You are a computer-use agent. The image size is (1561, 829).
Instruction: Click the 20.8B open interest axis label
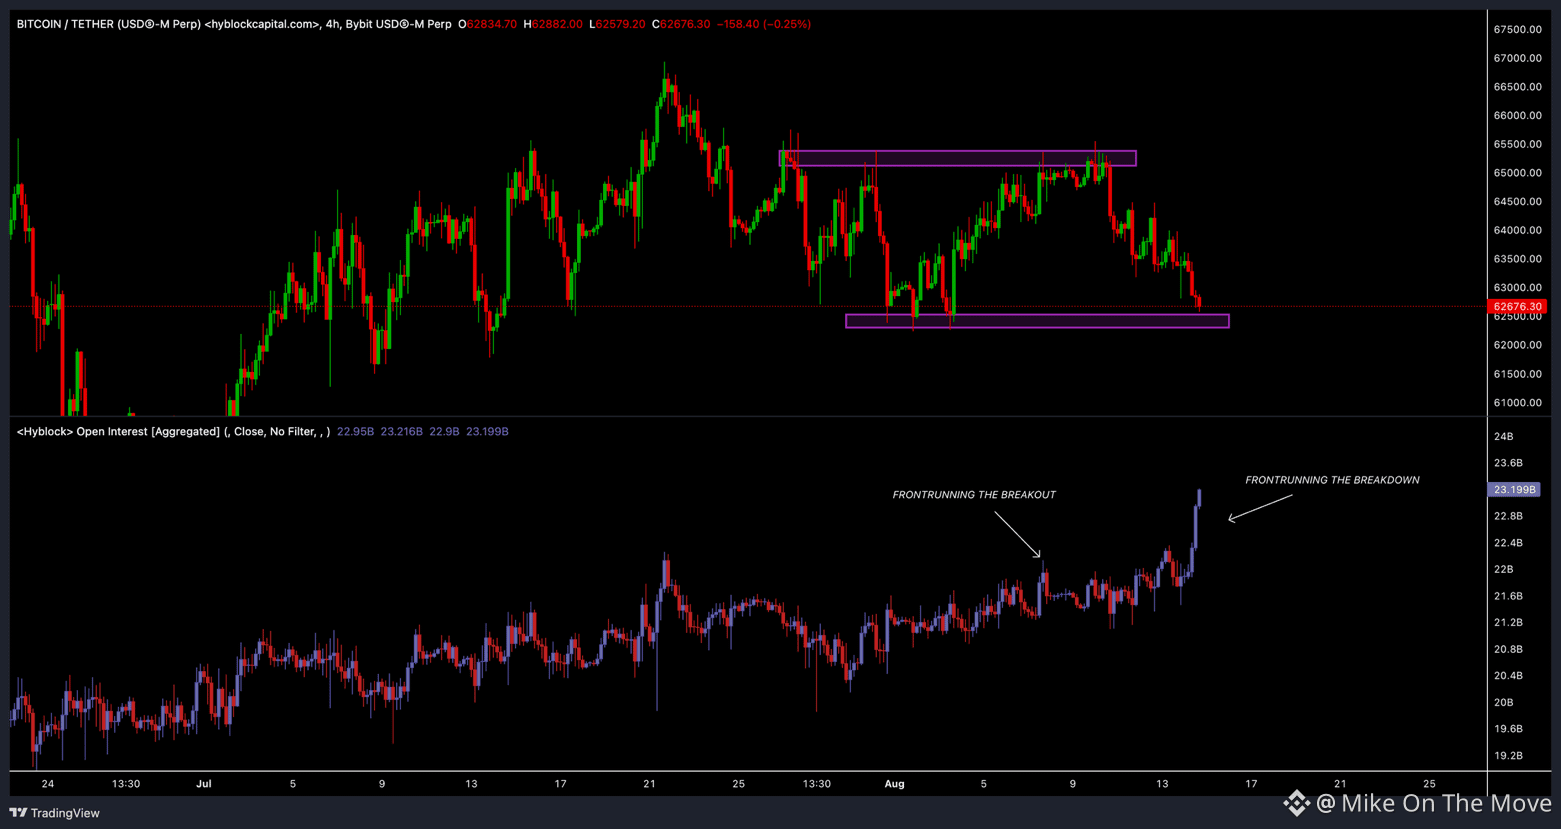point(1508,650)
